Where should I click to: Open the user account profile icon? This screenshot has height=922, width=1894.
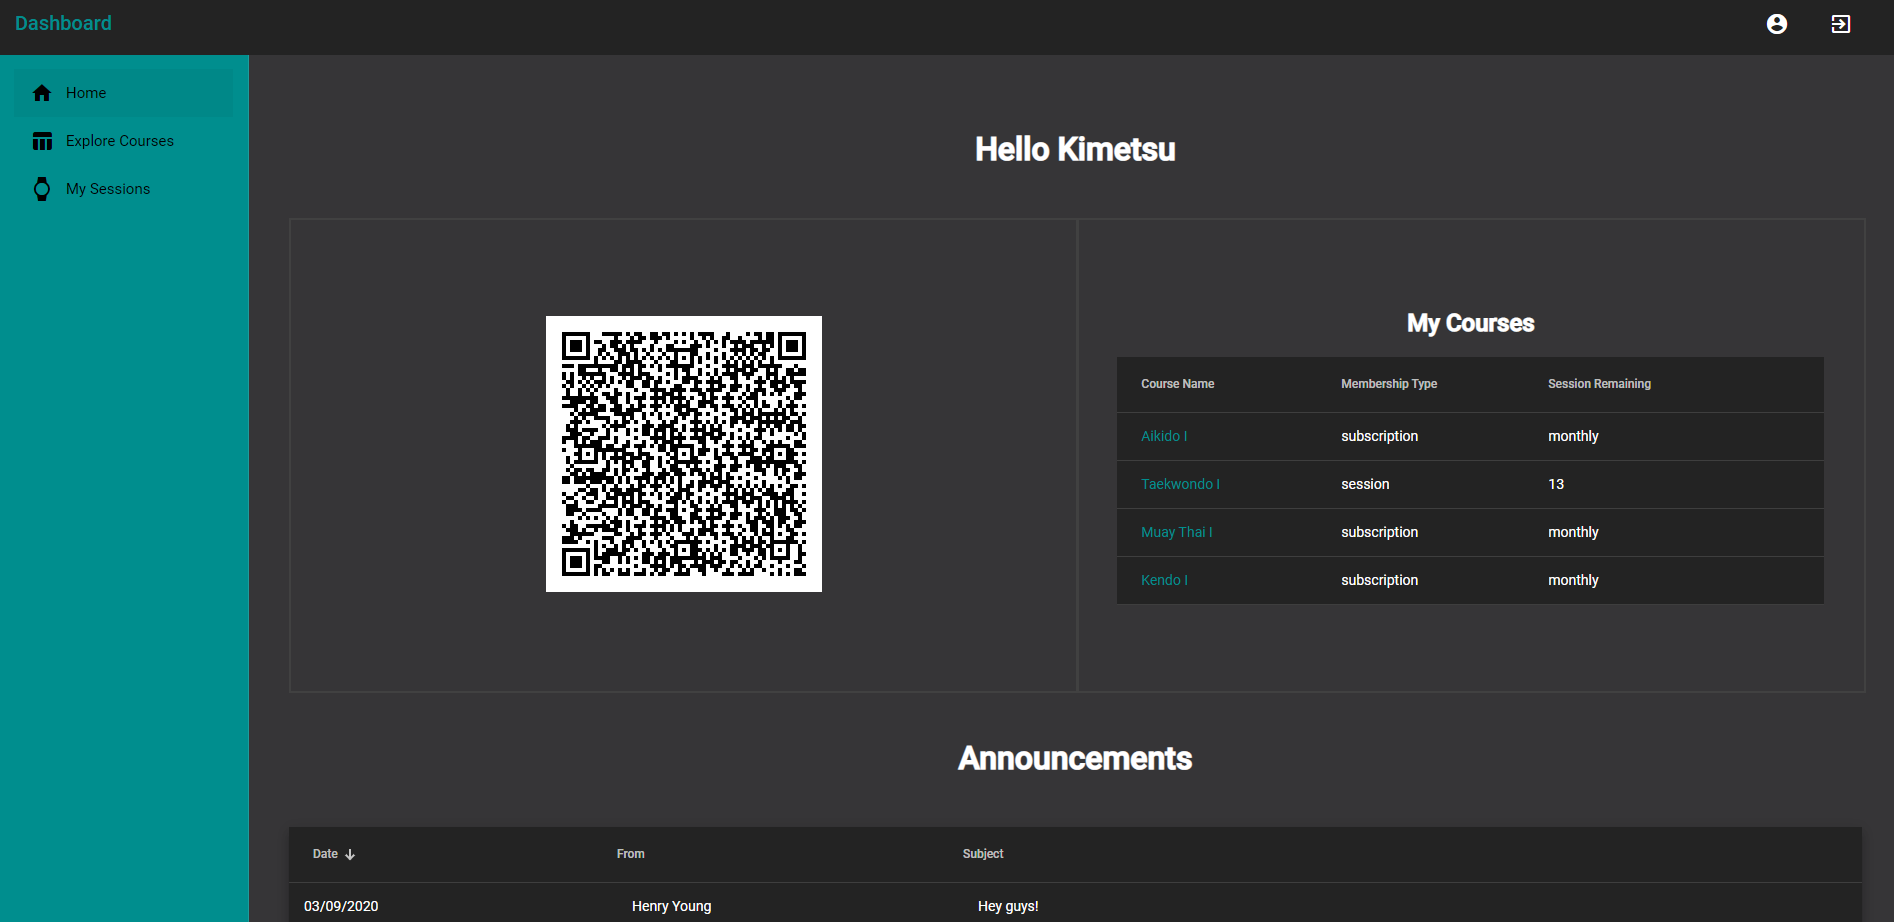pyautogui.click(x=1776, y=24)
